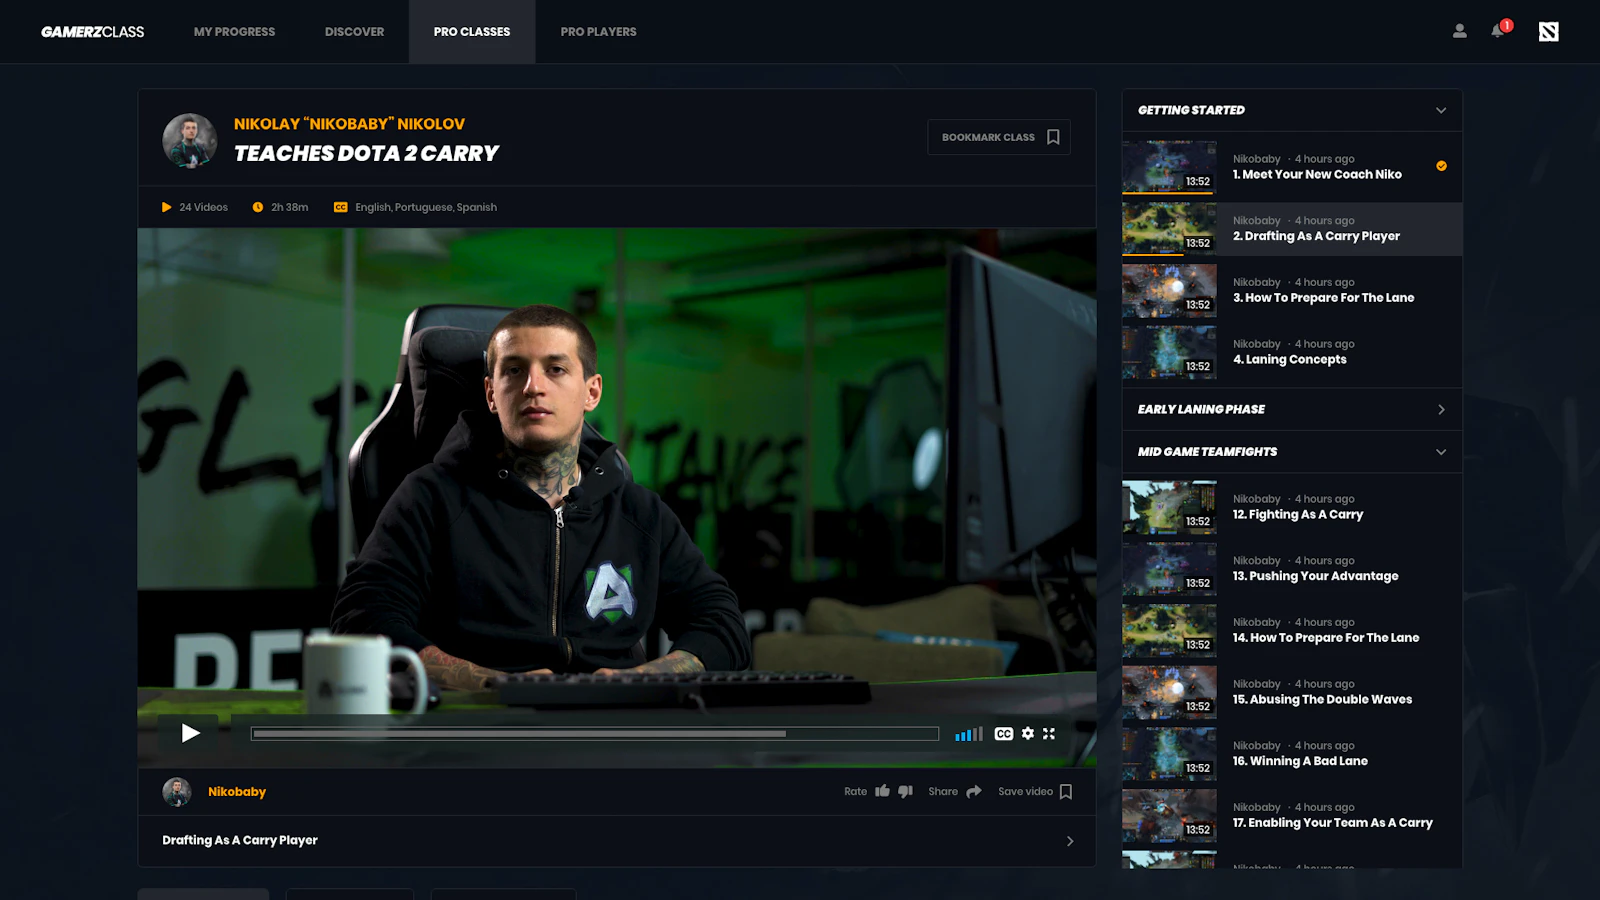Image resolution: width=1600 pixels, height=900 pixels.
Task: Open lesson 17 Enabling Your Team As A Carry
Action: pyautogui.click(x=1292, y=816)
